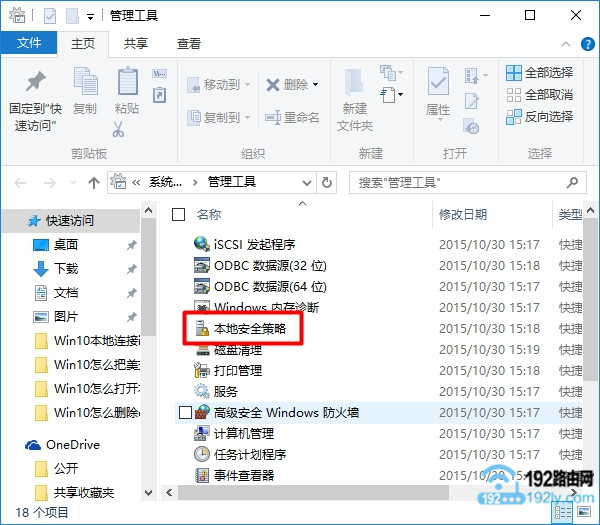Click the Refresh address bar icon

[x=327, y=183]
